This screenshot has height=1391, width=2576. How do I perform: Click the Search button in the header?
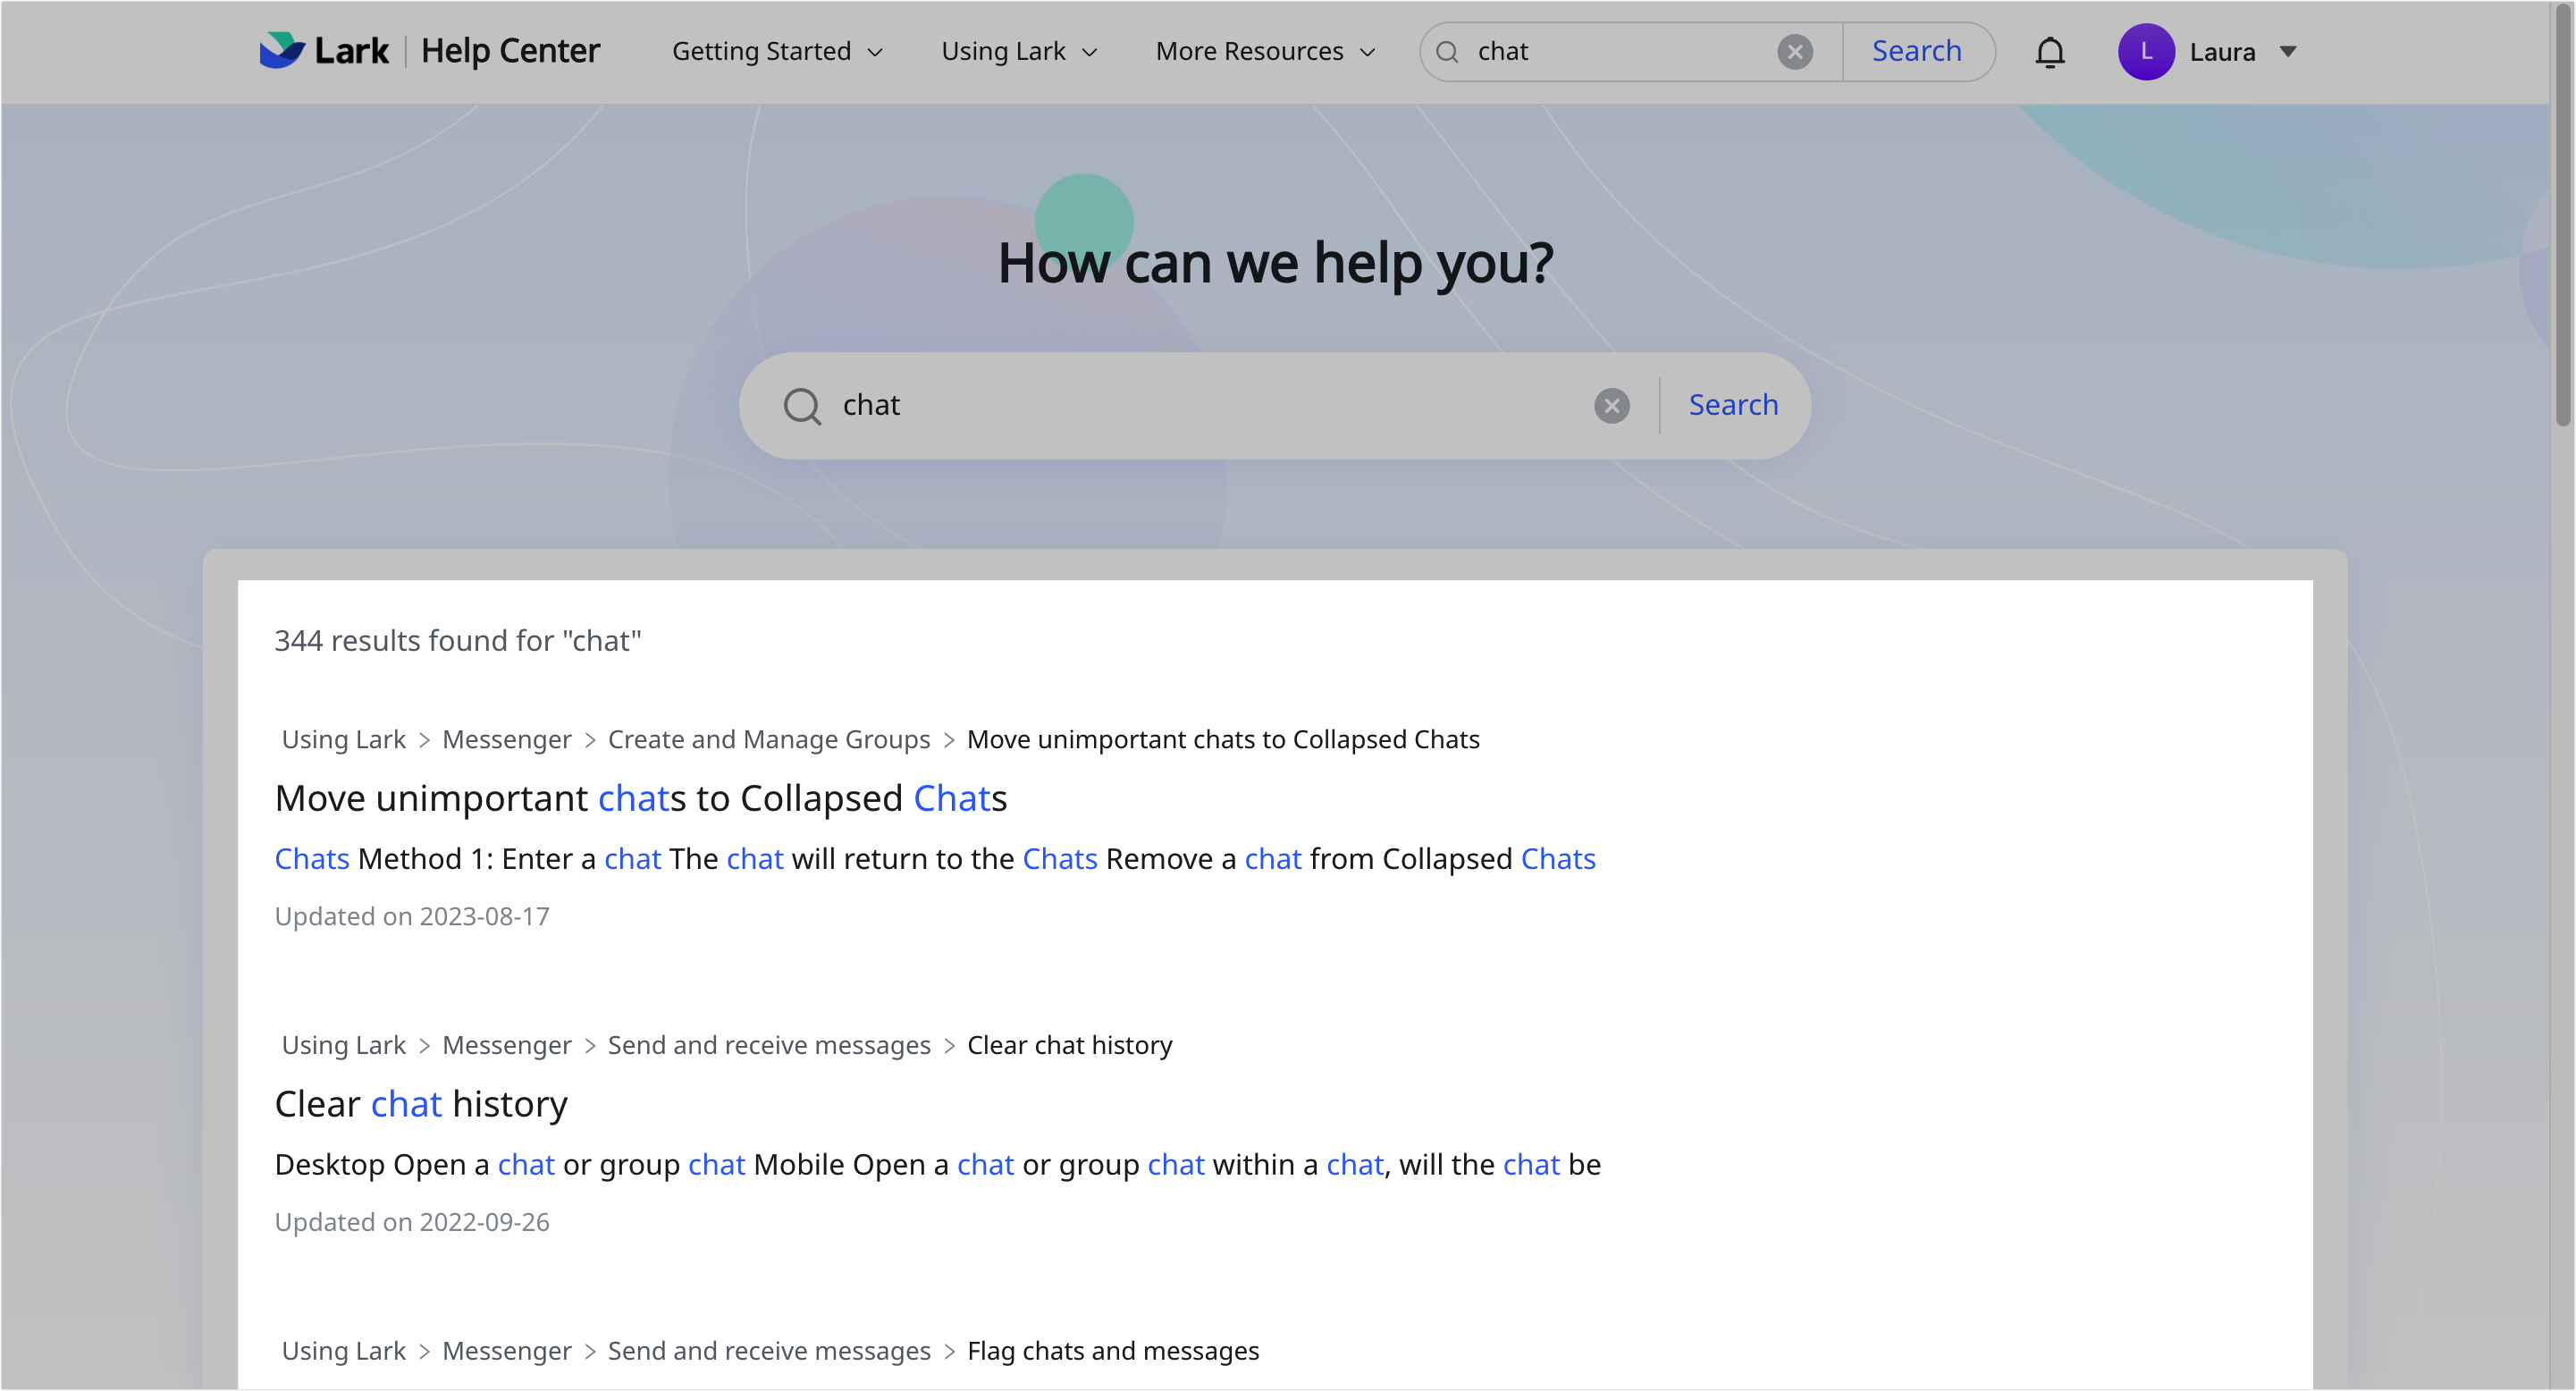tap(1916, 51)
